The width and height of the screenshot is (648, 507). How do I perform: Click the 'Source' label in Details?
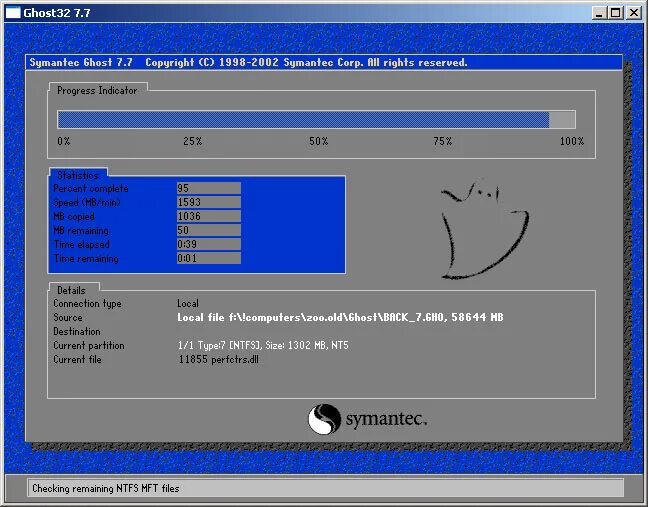[68, 317]
